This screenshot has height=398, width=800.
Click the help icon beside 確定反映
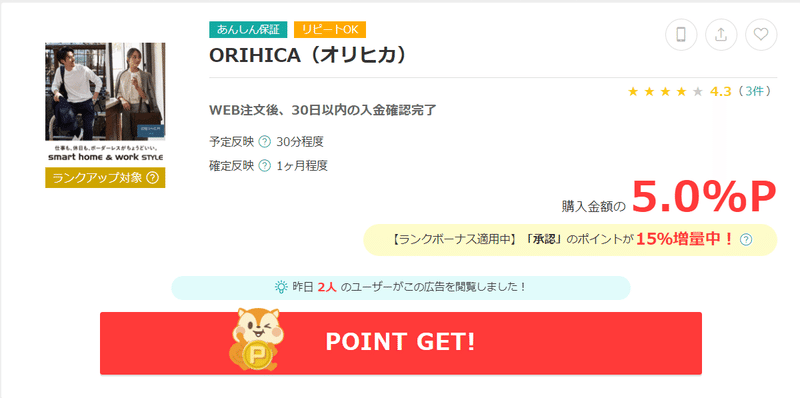264,166
